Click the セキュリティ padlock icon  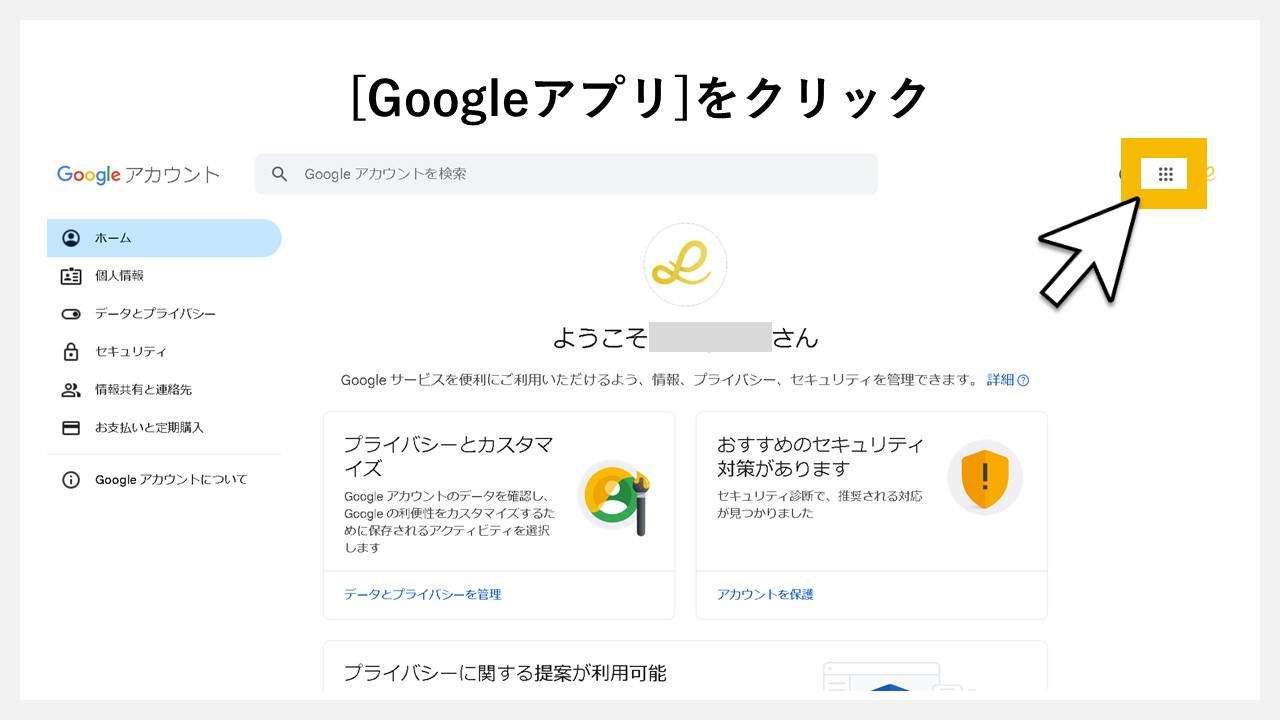click(71, 351)
